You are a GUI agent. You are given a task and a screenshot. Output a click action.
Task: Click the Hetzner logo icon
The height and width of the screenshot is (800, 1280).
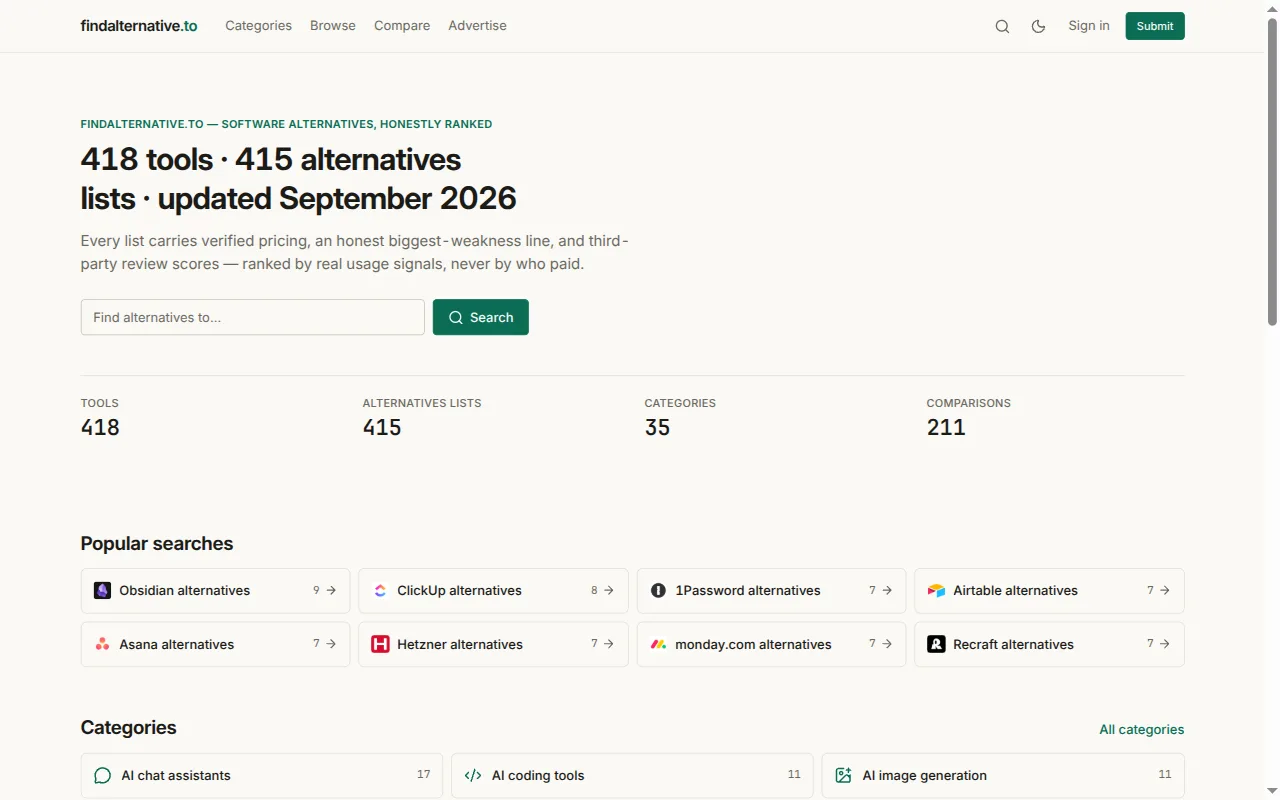pos(380,644)
